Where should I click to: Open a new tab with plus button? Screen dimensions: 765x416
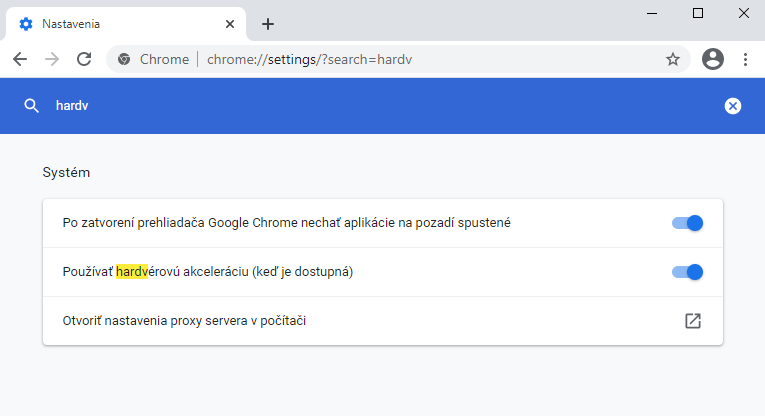(x=268, y=24)
